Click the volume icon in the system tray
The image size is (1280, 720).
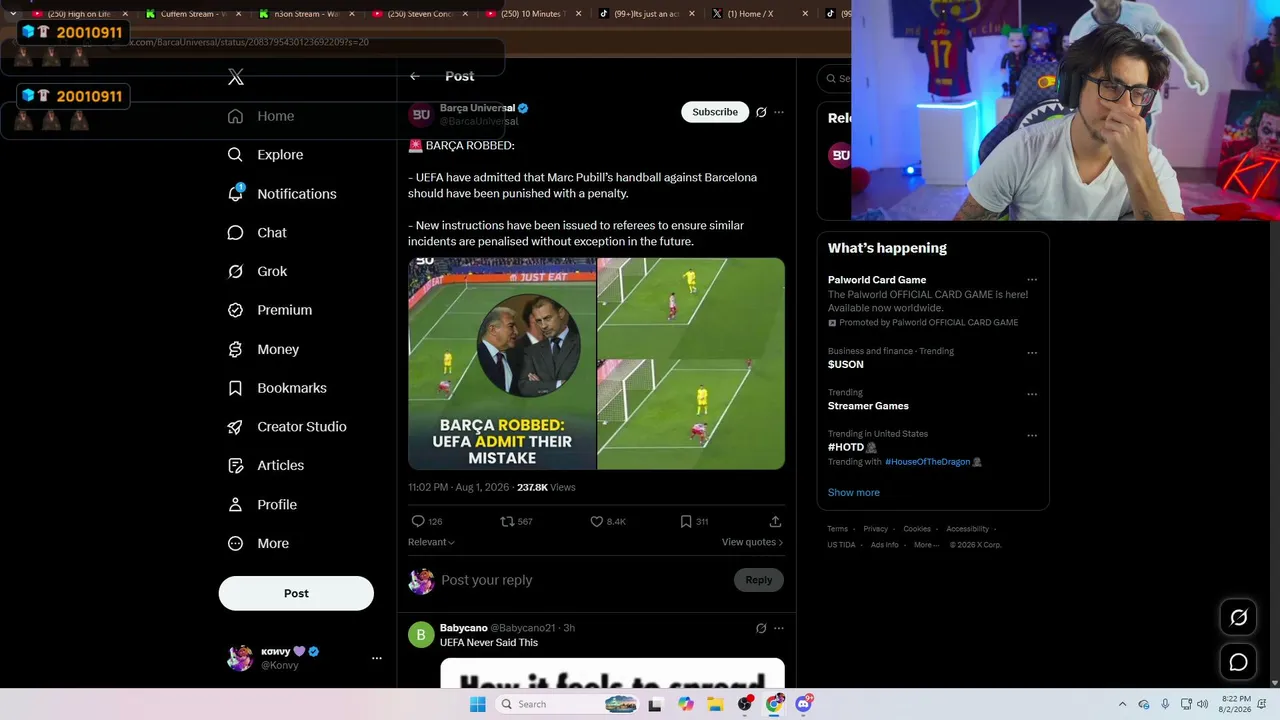(1202, 704)
